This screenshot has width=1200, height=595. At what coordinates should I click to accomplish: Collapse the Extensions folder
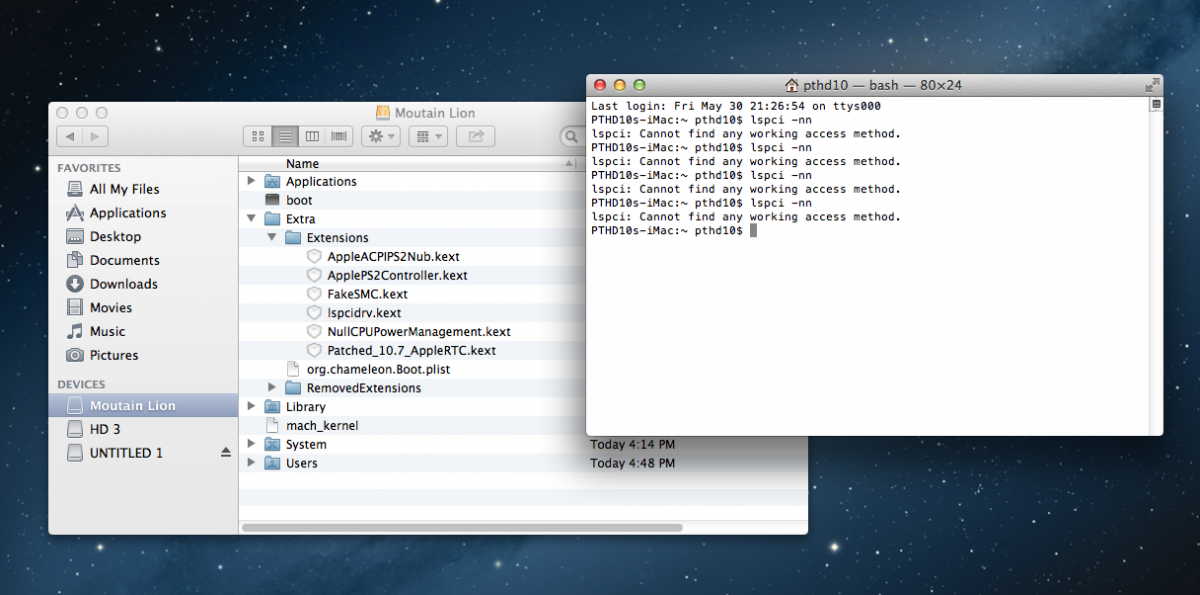click(x=272, y=238)
